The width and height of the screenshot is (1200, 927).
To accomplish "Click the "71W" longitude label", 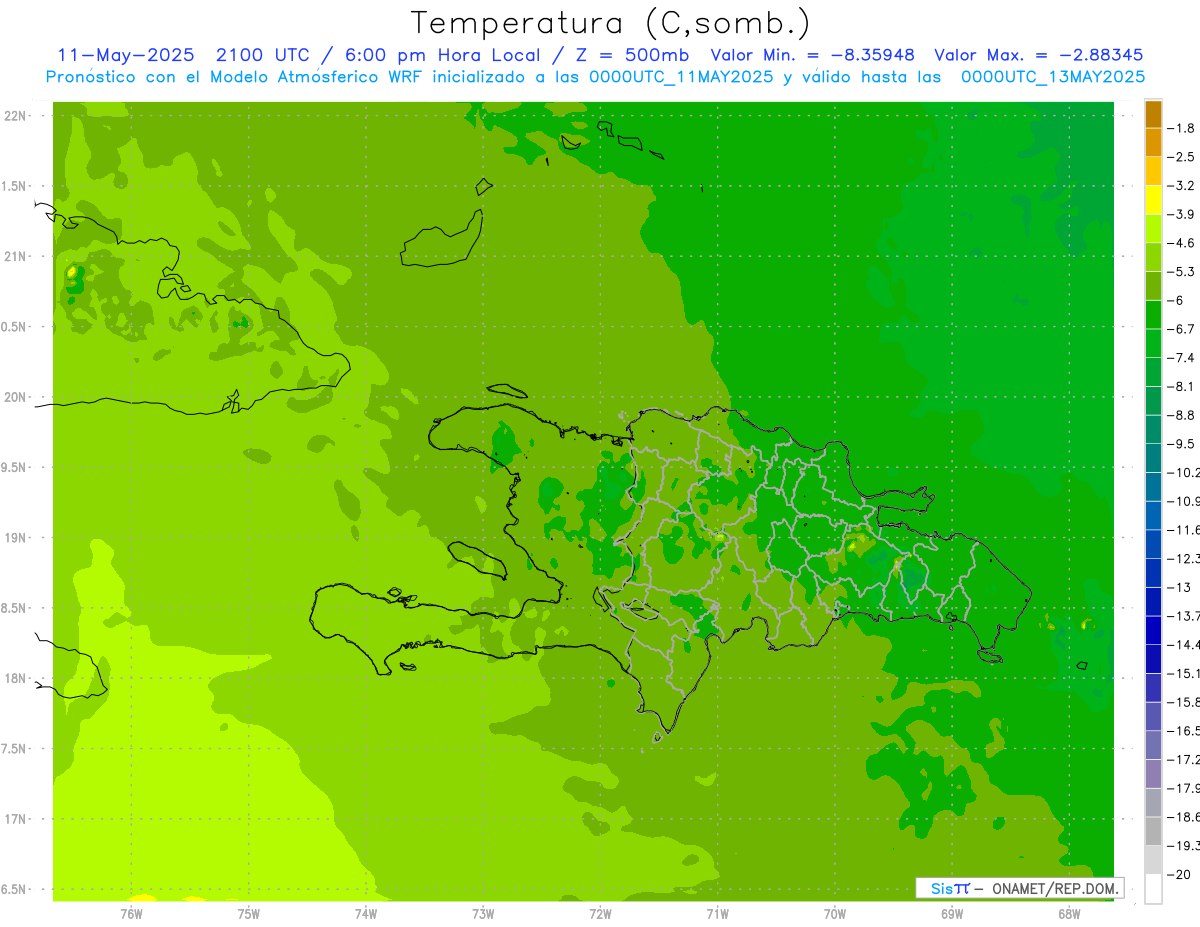I will coord(717,913).
